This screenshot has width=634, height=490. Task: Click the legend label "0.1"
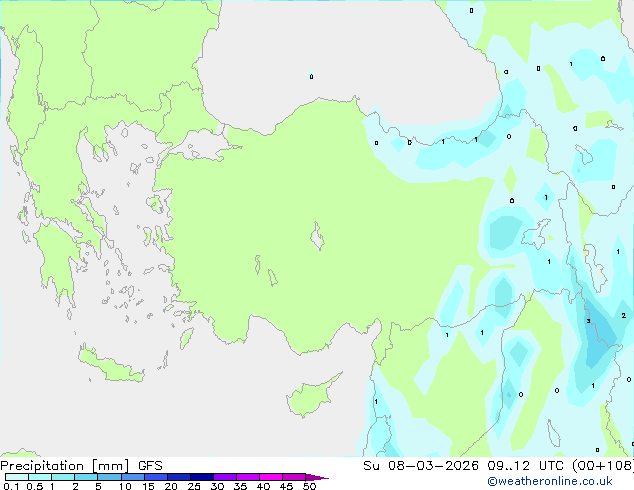11,486
